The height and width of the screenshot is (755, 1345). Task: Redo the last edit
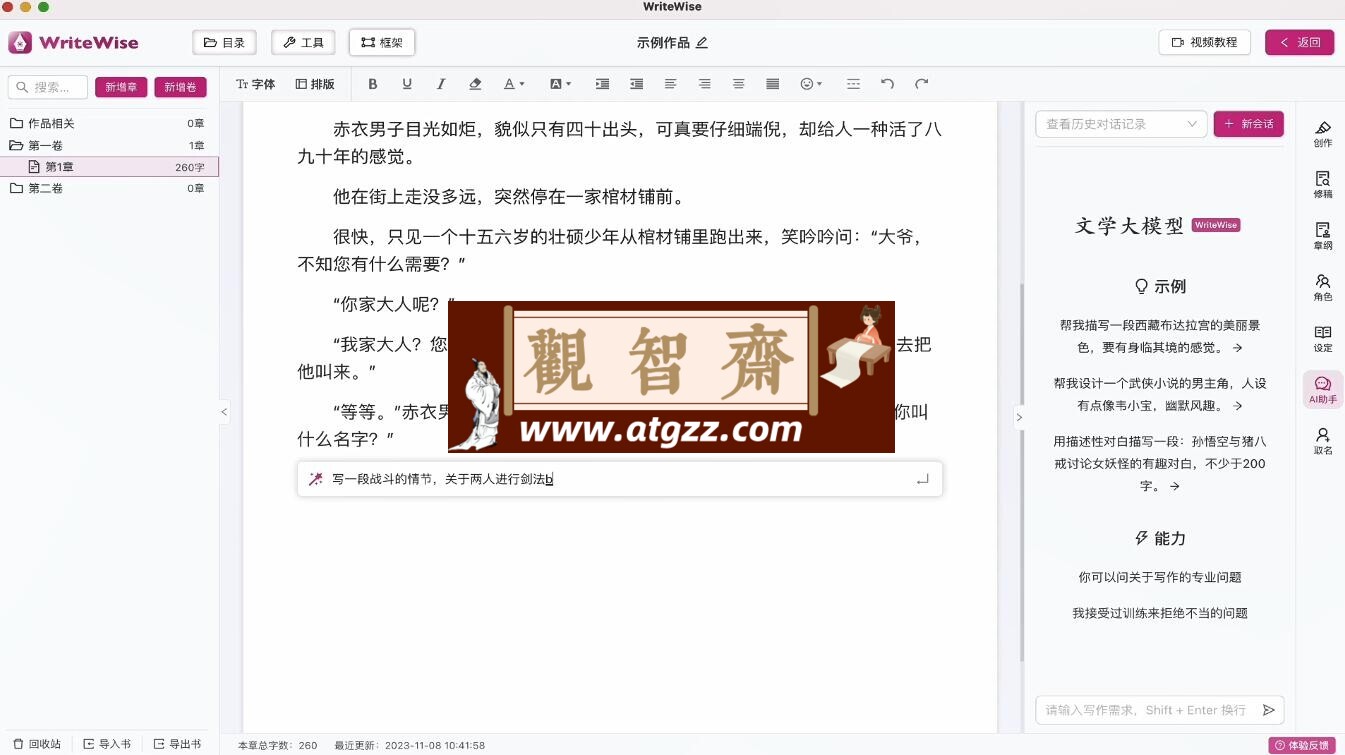point(921,84)
